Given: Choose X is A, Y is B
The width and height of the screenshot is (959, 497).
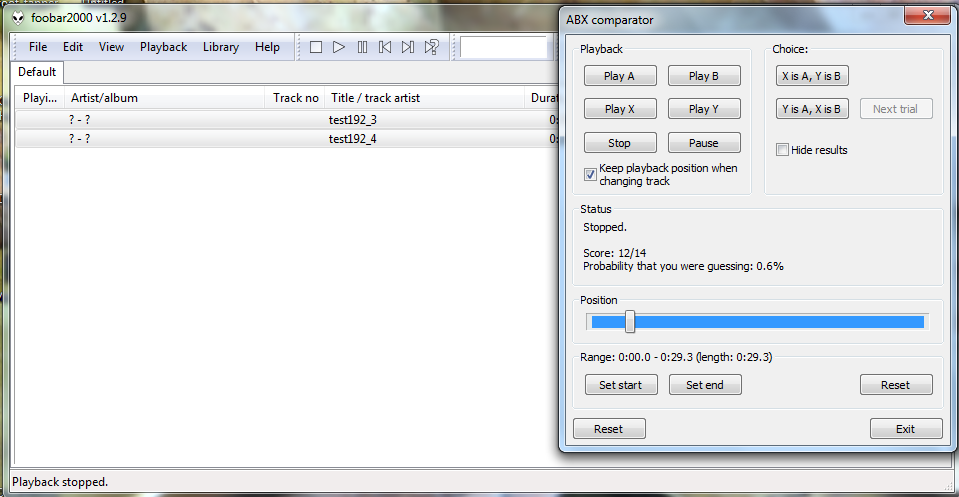Looking at the screenshot, I should point(812,76).
